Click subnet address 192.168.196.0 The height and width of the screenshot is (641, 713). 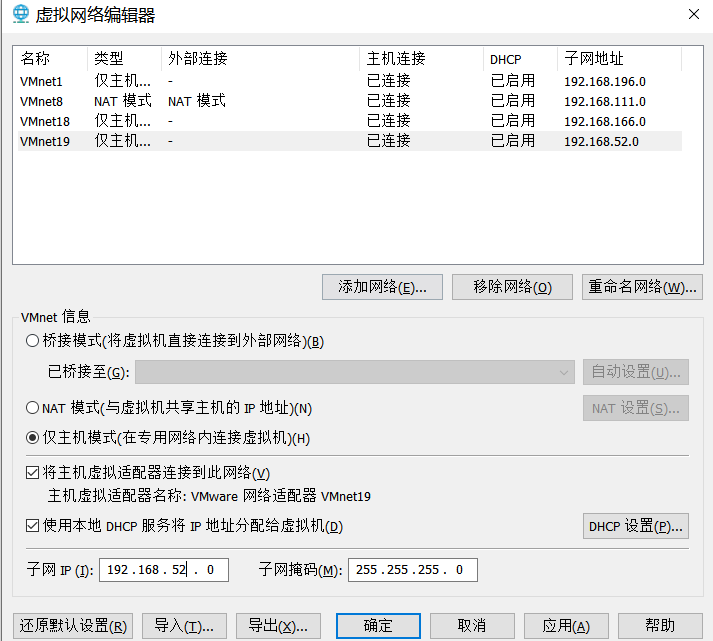(605, 82)
